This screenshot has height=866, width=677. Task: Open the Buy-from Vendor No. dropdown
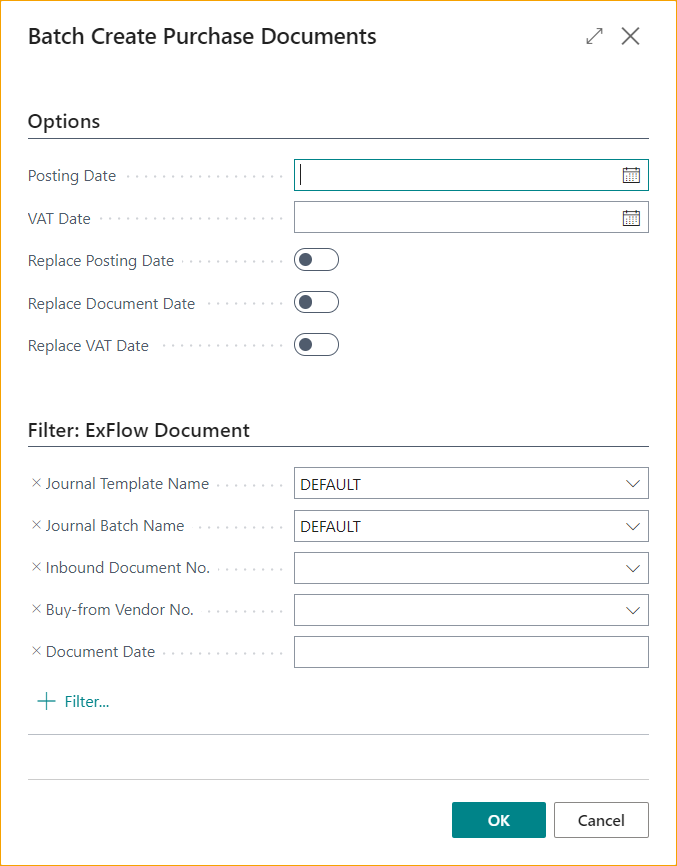633,610
